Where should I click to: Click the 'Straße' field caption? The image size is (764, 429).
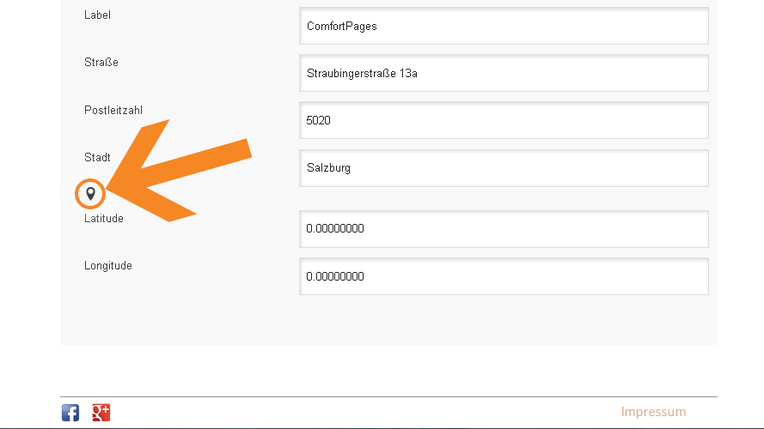click(101, 63)
